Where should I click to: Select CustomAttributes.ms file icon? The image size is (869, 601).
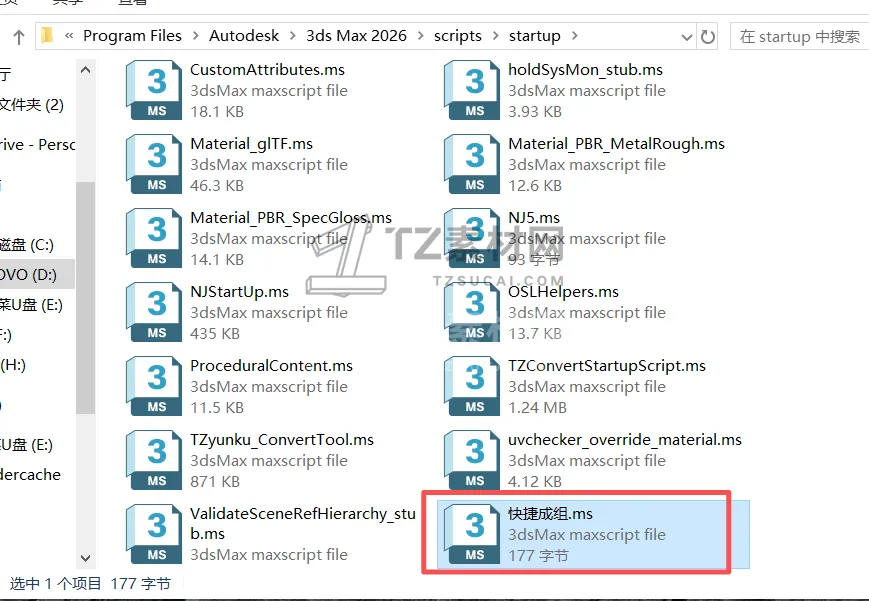(x=155, y=90)
